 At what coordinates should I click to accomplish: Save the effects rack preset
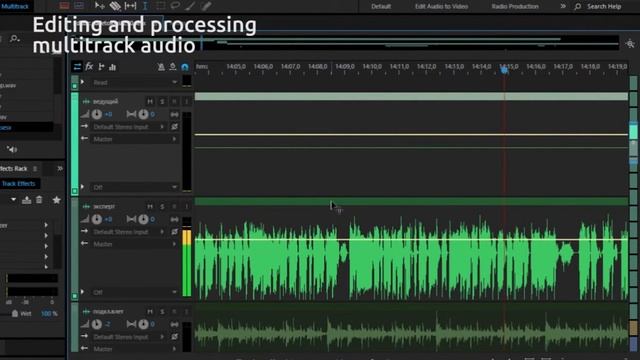(x=27, y=200)
